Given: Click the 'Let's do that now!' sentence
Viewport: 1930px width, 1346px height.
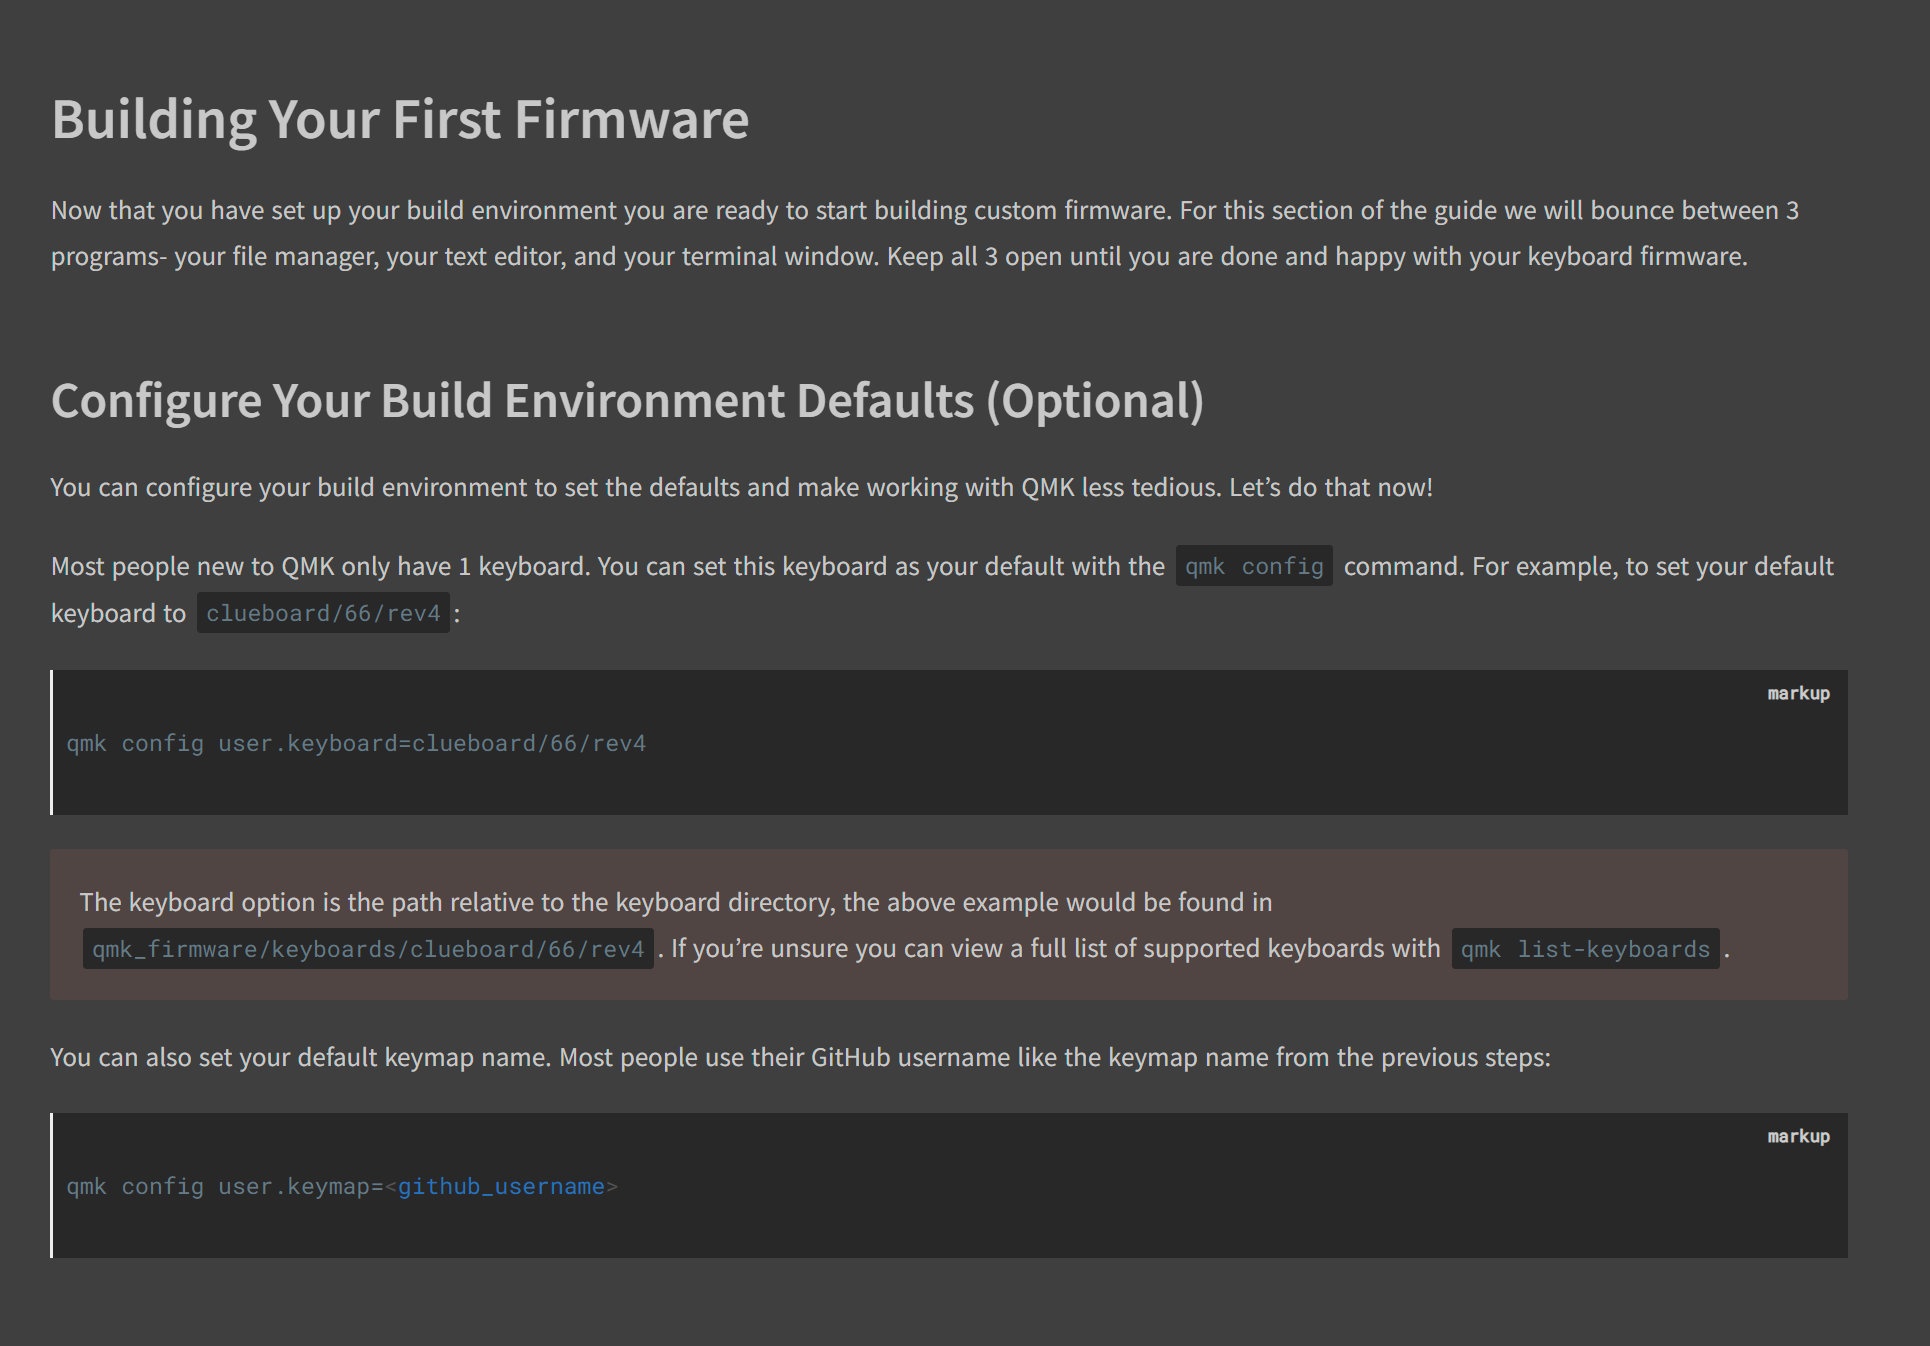Looking at the screenshot, I should 1330,488.
